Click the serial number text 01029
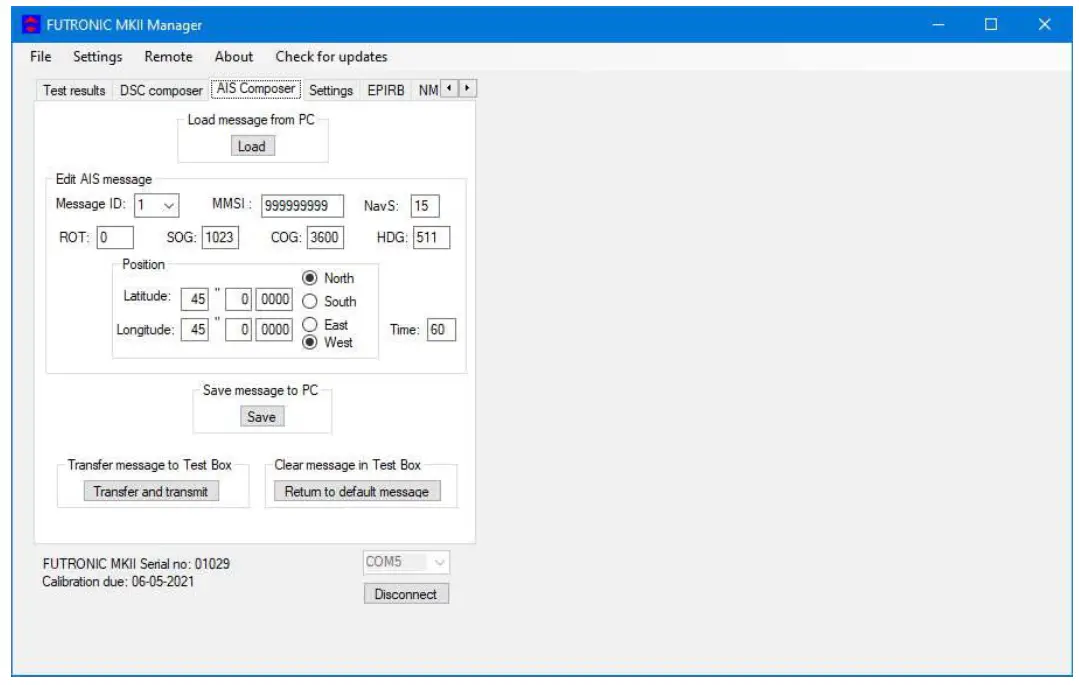 click(213, 564)
